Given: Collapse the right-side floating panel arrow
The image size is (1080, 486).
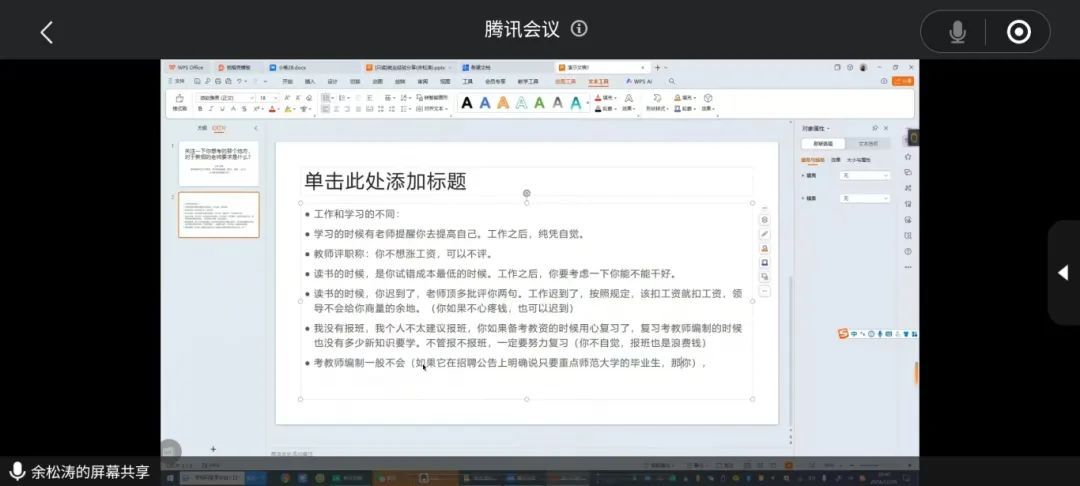Looking at the screenshot, I should [x=1063, y=273].
